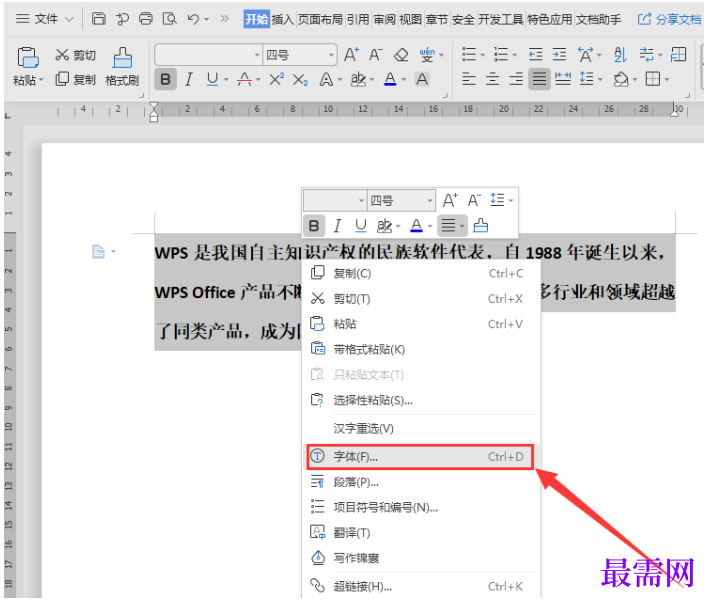Toggle justify alignment in mini toolbar
Image resolution: width=713 pixels, height=604 pixels.
(449, 226)
